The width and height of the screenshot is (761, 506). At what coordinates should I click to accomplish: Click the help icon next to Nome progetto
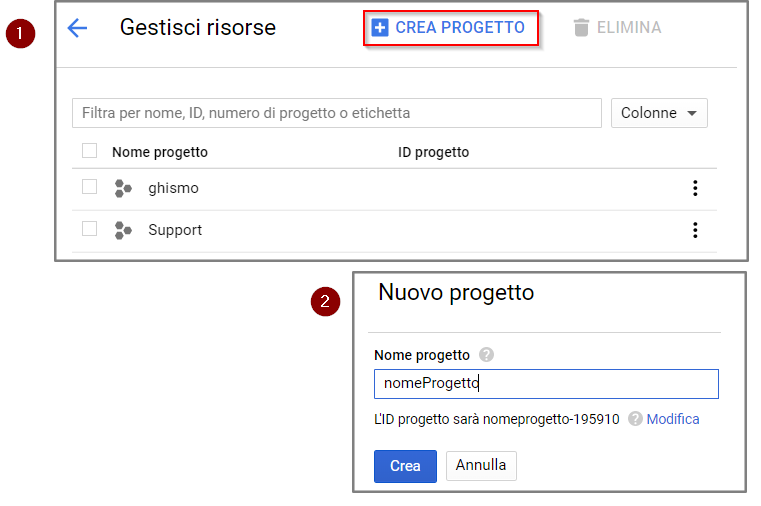tap(486, 355)
